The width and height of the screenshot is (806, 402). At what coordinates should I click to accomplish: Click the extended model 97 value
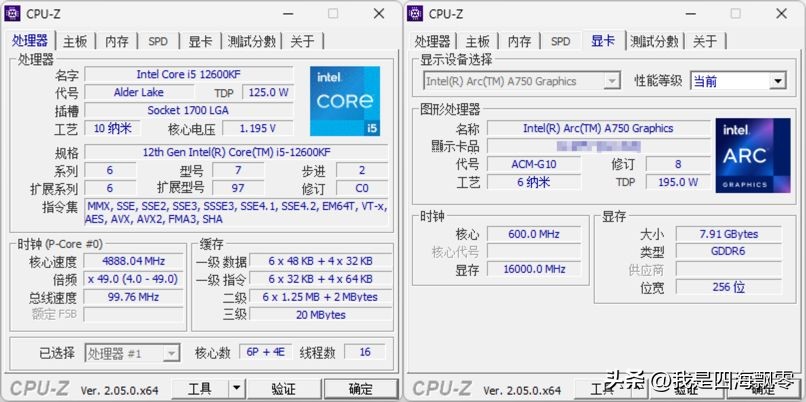[238, 188]
